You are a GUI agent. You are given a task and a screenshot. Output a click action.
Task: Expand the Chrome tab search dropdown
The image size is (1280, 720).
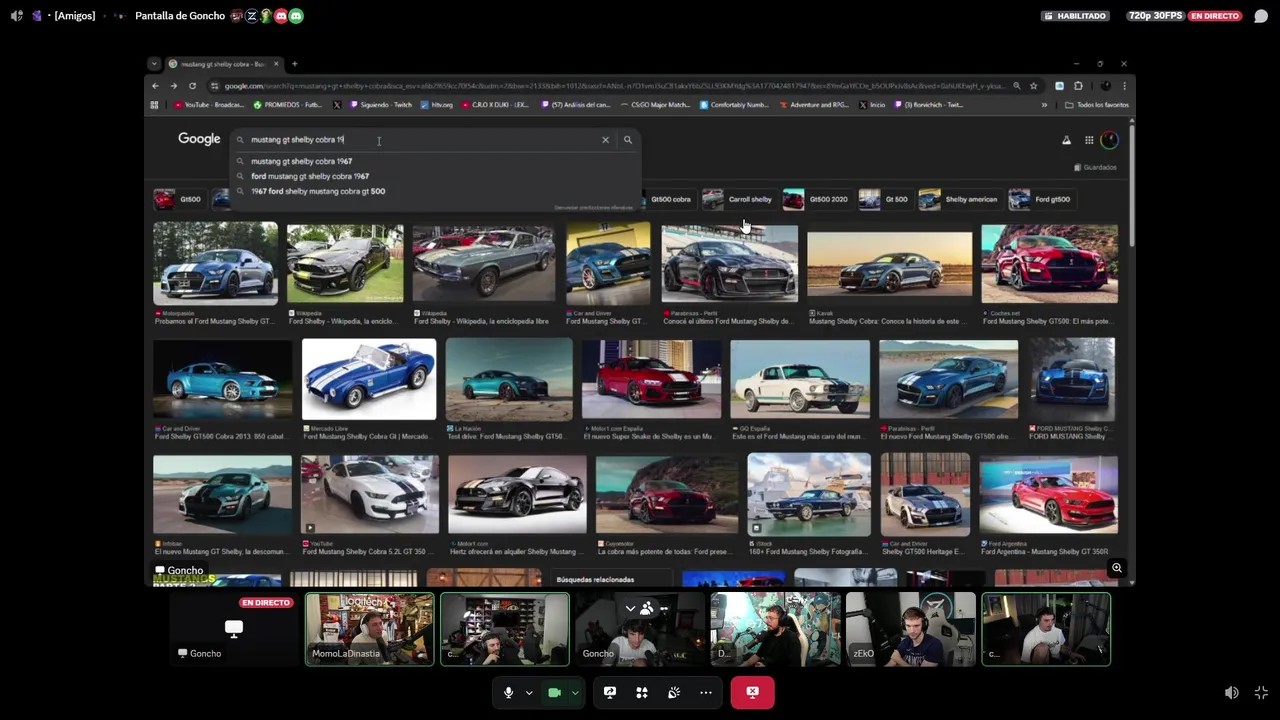pos(153,64)
